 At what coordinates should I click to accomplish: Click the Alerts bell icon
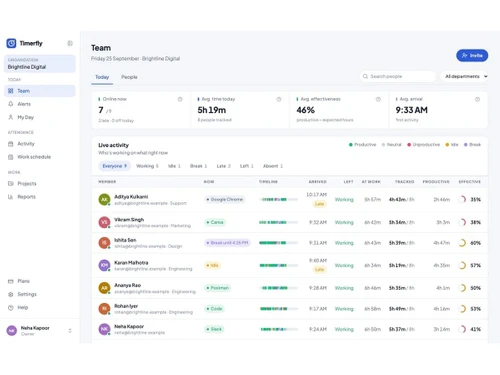pos(11,104)
